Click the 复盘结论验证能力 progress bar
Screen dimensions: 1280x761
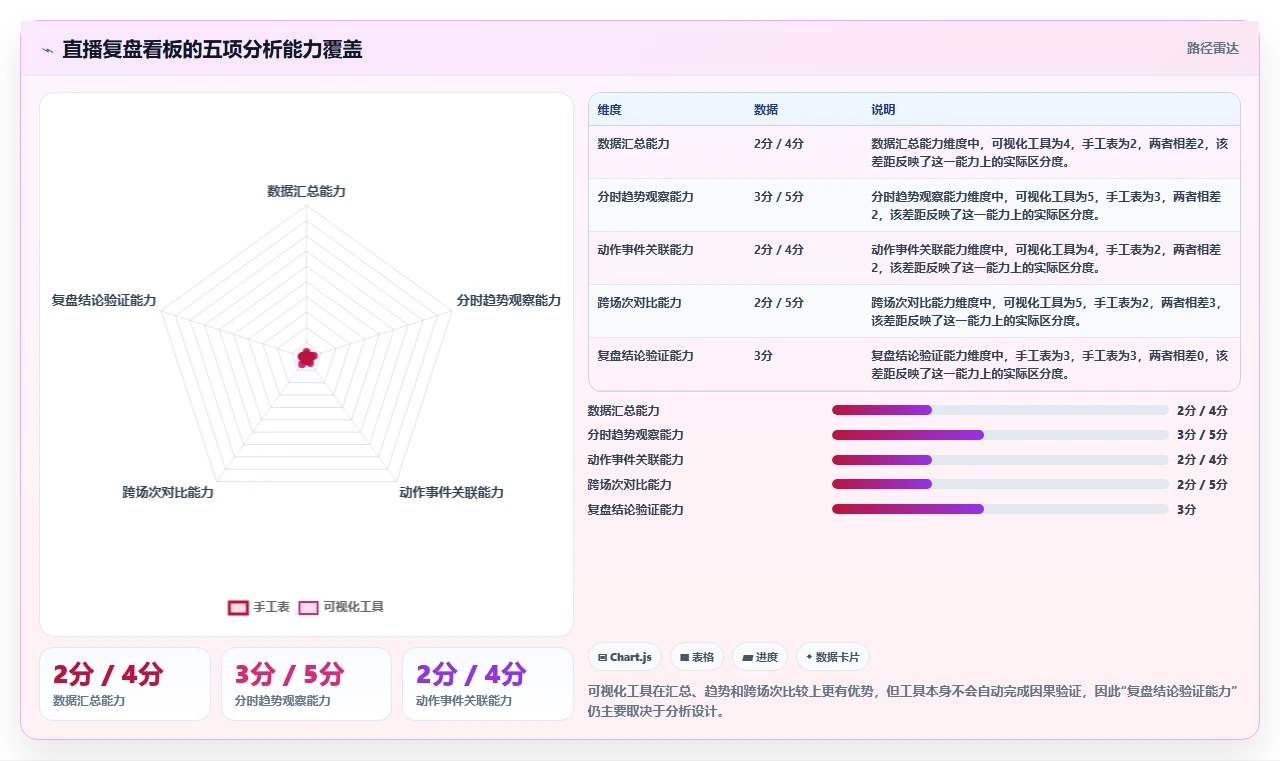(x=1000, y=509)
